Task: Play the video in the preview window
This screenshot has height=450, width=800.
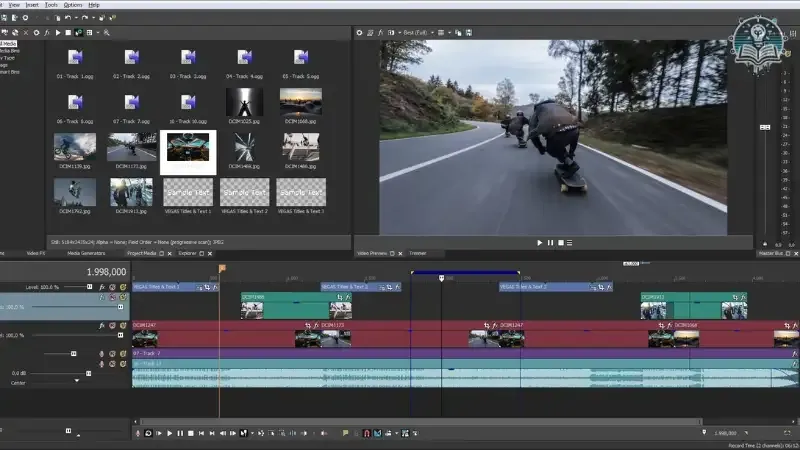Action: pyautogui.click(x=539, y=243)
